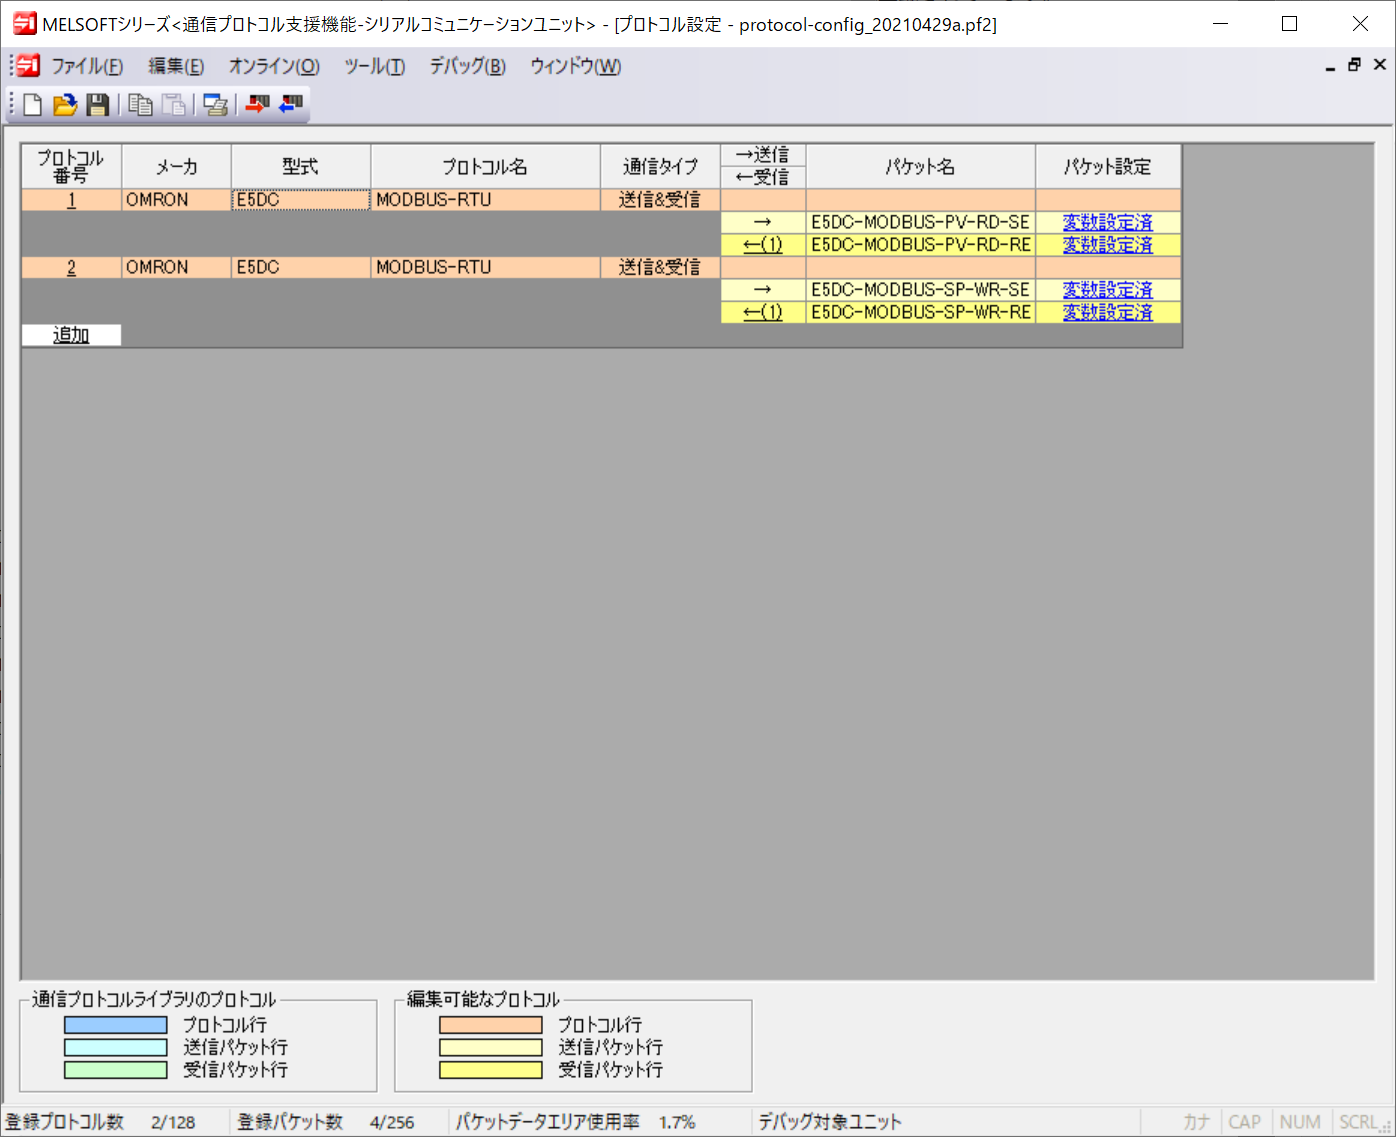
Task: Click the 追加 add protocol link
Action: point(71,335)
